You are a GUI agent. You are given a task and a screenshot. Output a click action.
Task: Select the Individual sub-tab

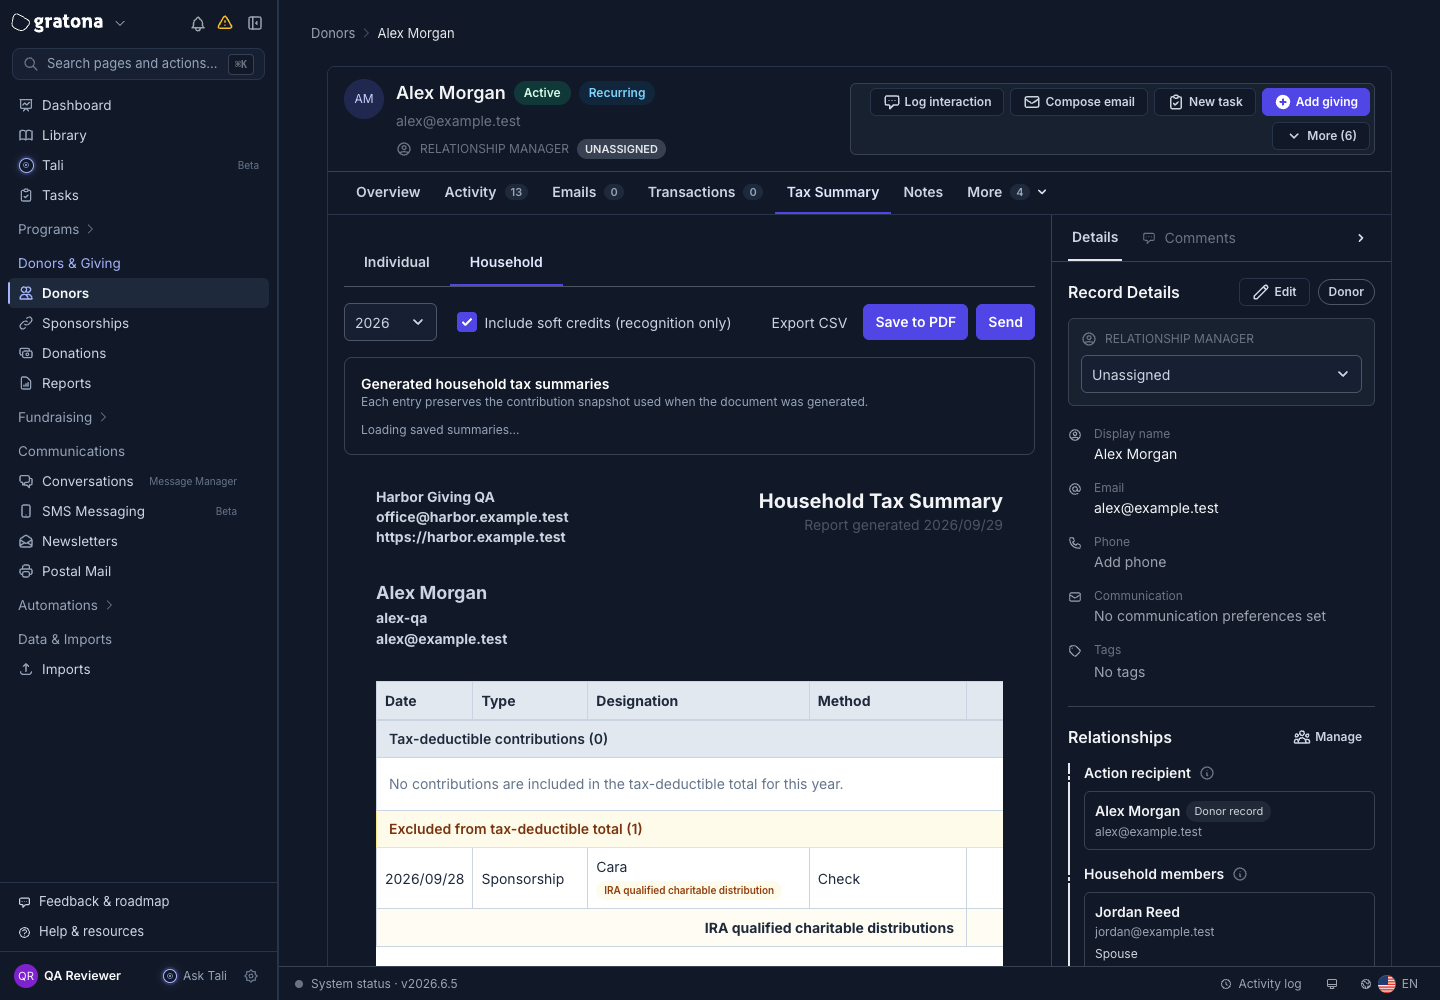pos(397,262)
